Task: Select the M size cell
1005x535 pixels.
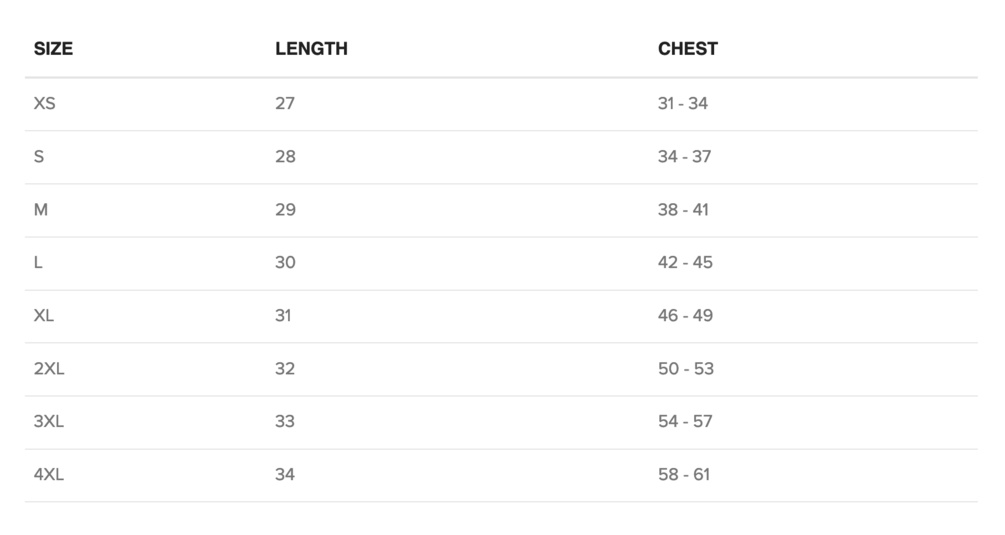Action: (41, 209)
